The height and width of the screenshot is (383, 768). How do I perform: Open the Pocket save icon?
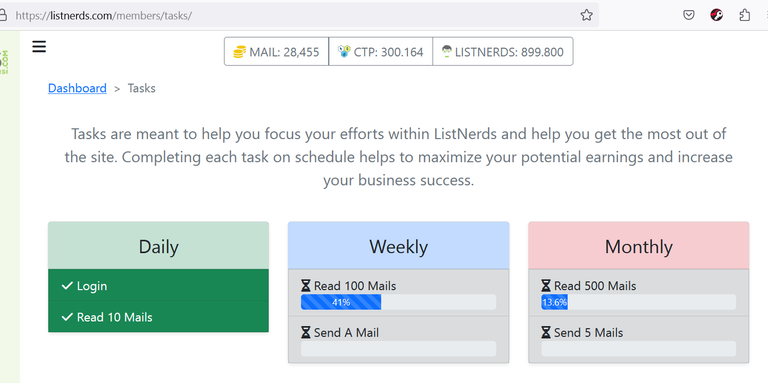689,15
